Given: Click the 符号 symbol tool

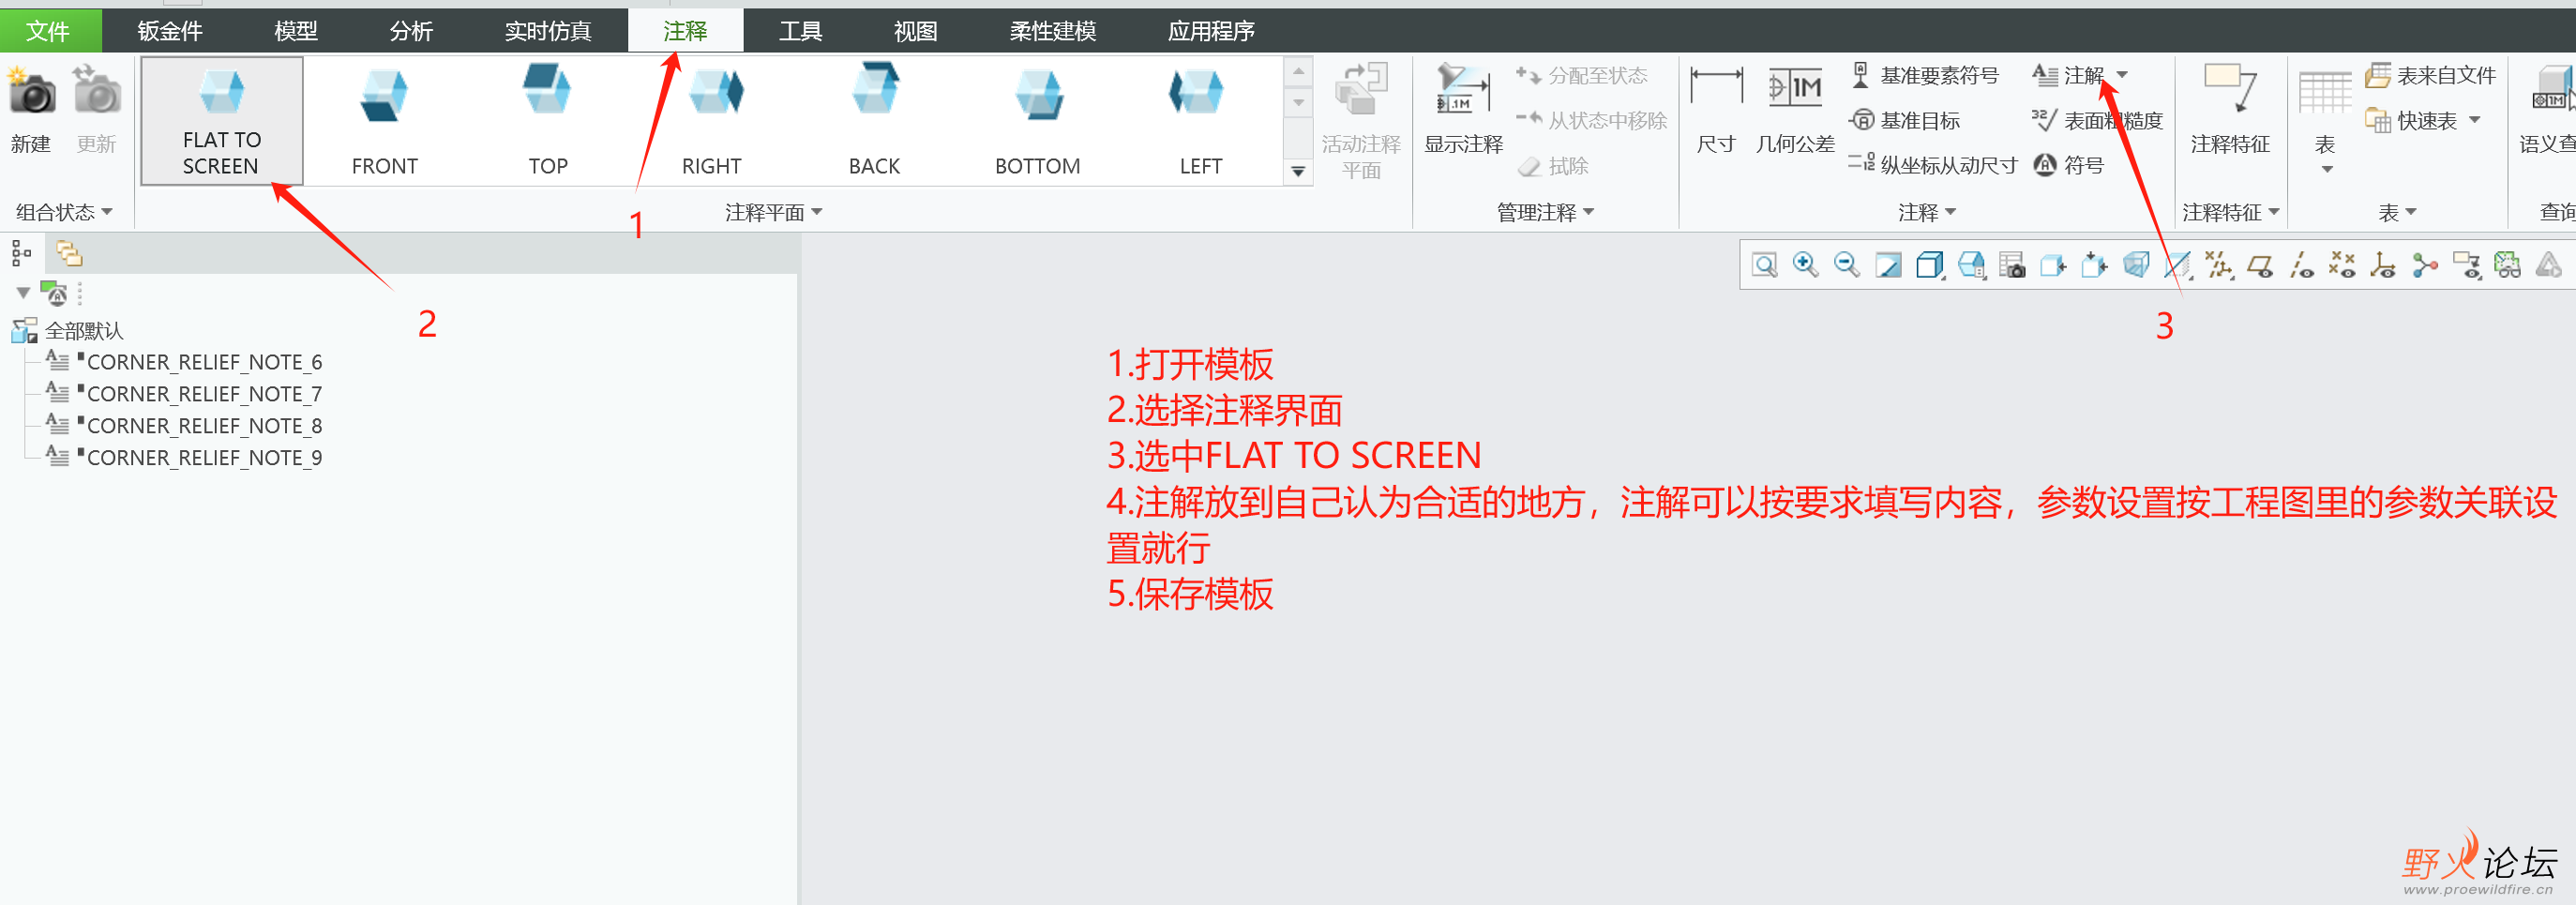Looking at the screenshot, I should click(x=2069, y=165).
